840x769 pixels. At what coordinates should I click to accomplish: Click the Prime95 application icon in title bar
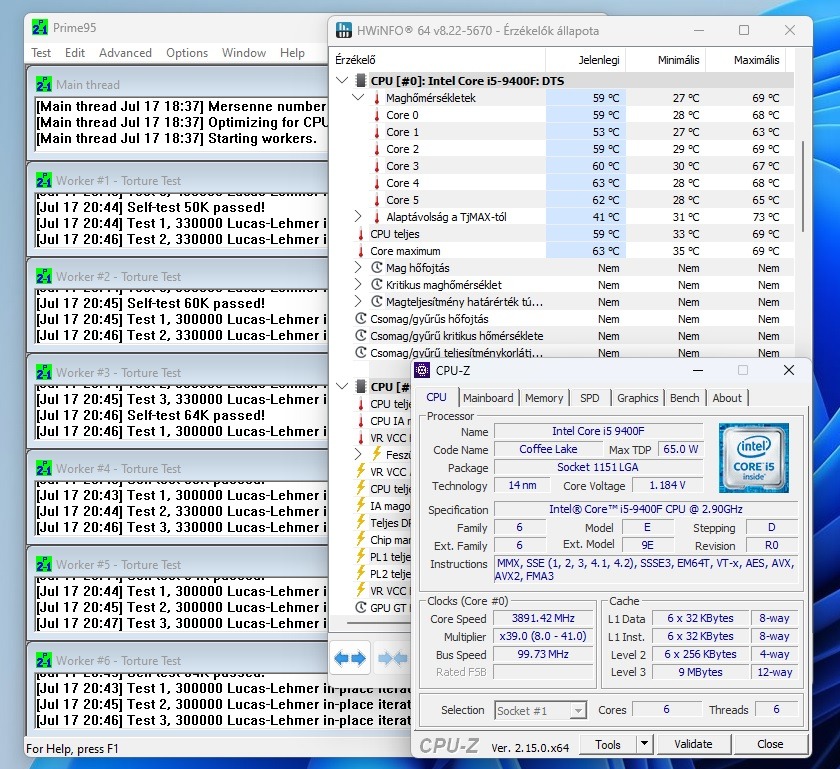click(40, 27)
